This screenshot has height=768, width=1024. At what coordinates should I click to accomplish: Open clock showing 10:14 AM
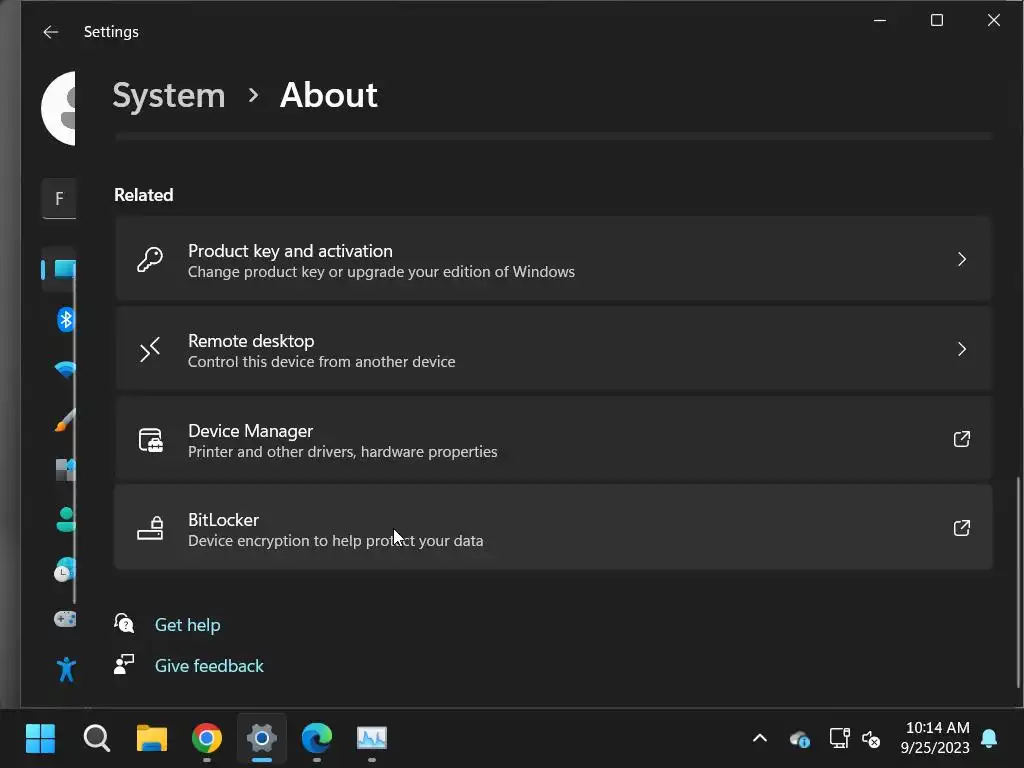pos(936,738)
